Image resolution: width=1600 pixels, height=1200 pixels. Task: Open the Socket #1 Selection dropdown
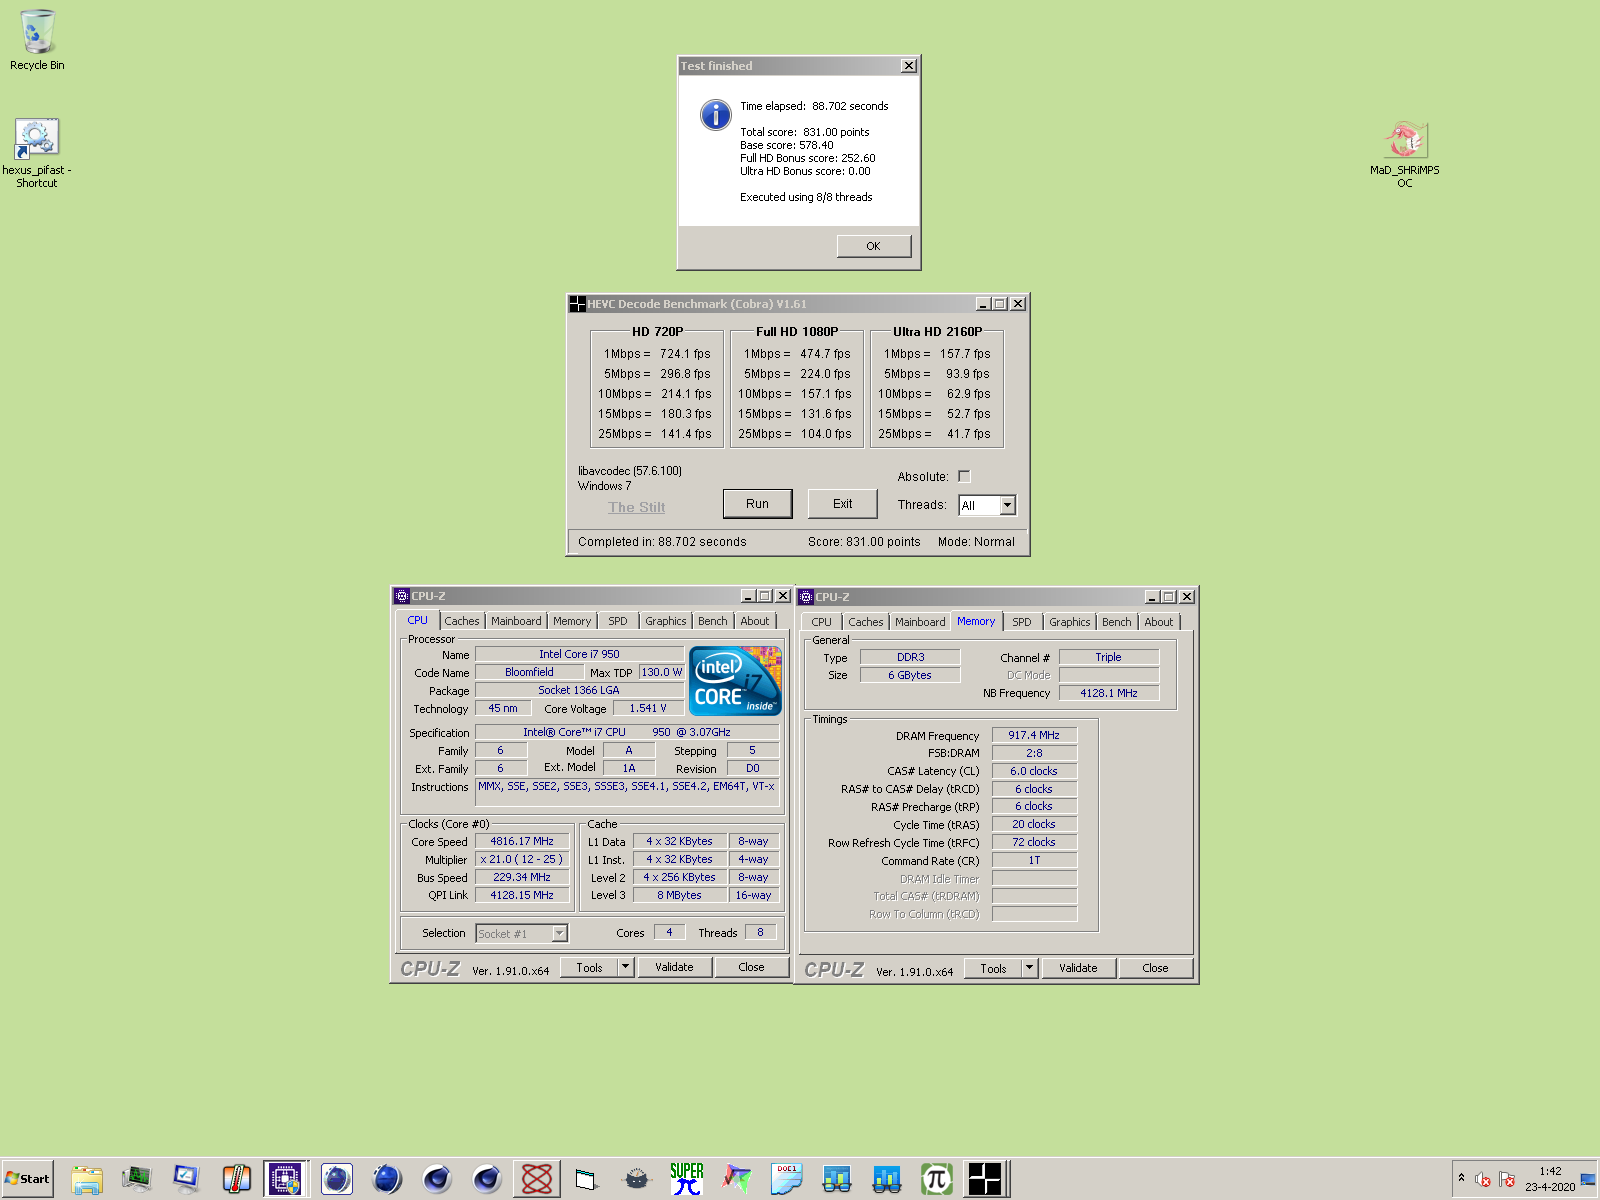click(560, 934)
